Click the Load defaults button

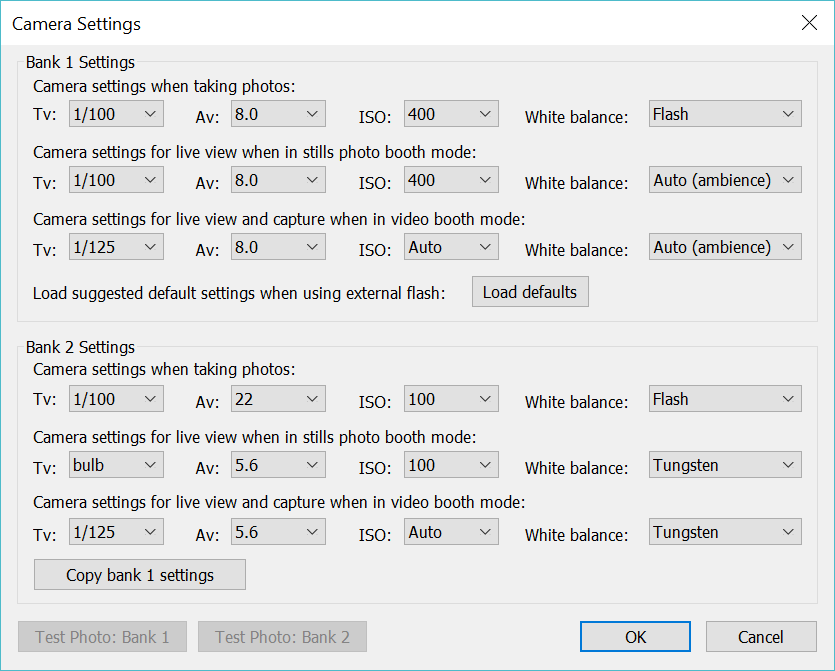coord(530,291)
